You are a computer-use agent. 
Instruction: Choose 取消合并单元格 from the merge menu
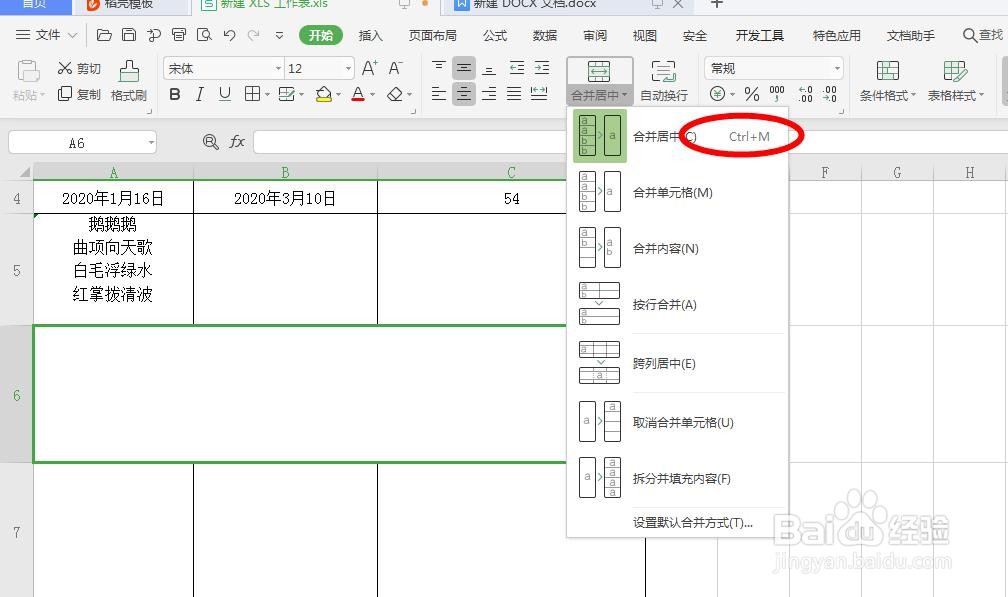(x=684, y=423)
